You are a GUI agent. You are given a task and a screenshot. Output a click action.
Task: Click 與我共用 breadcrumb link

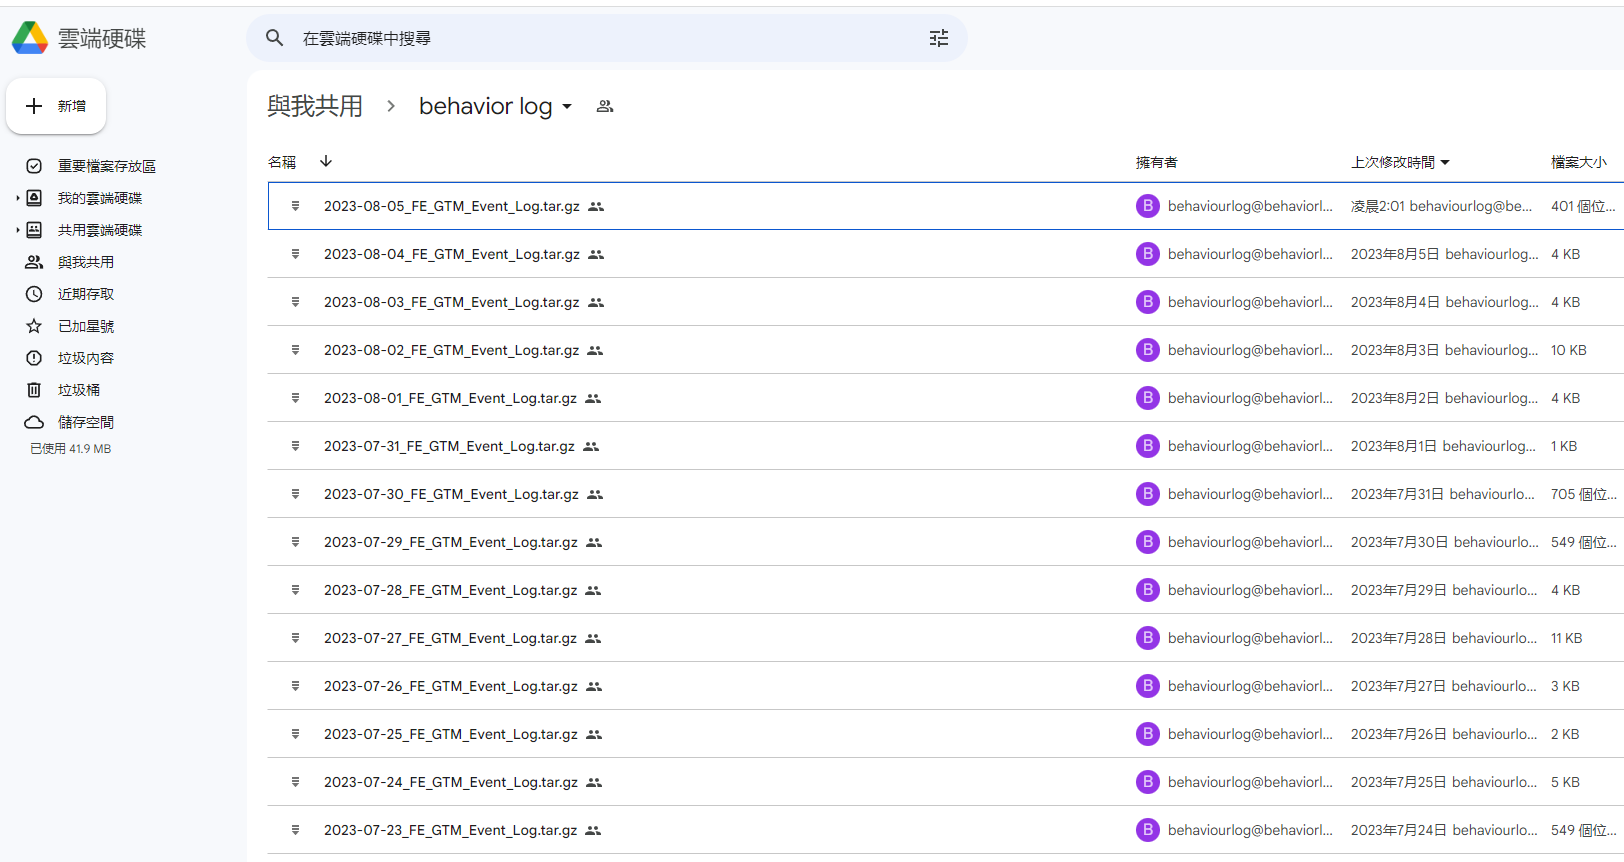[315, 106]
